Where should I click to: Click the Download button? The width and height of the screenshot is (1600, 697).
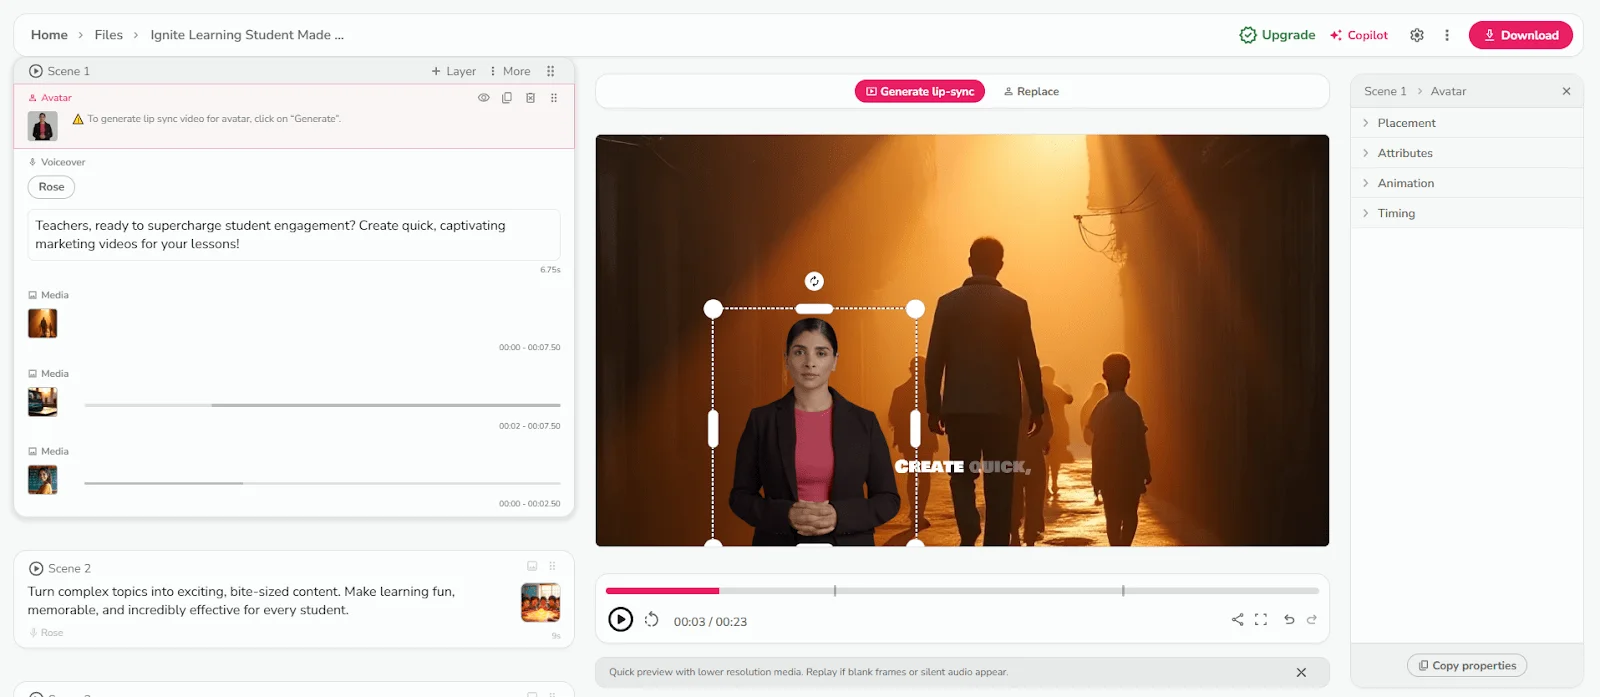(1520, 35)
